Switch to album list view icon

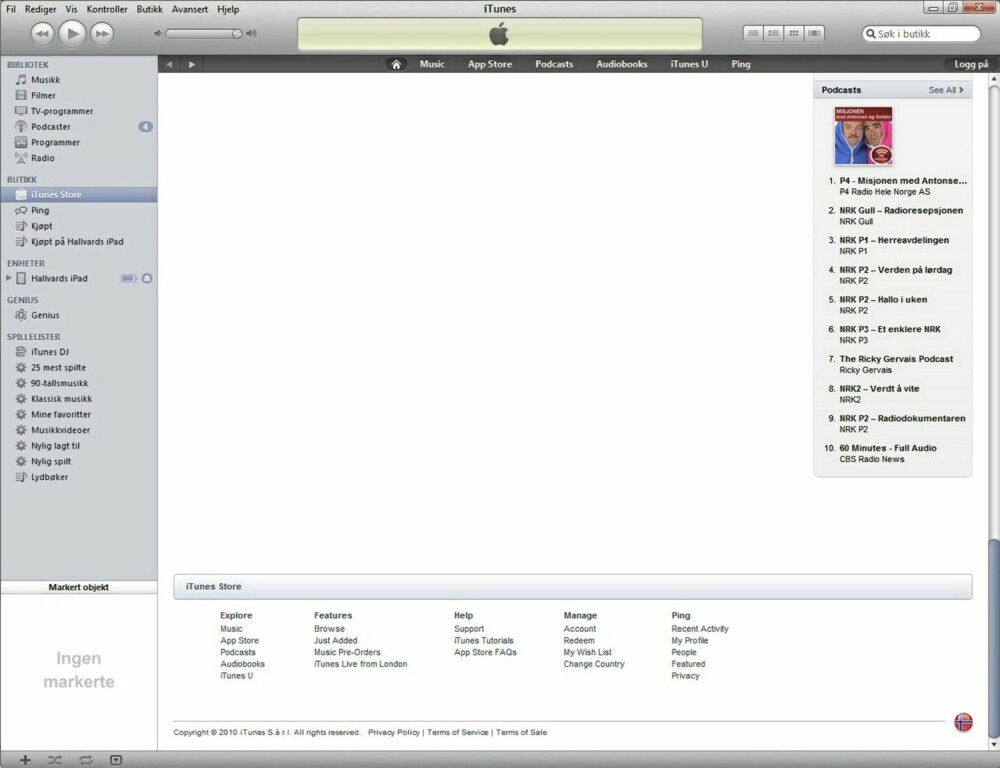click(774, 33)
